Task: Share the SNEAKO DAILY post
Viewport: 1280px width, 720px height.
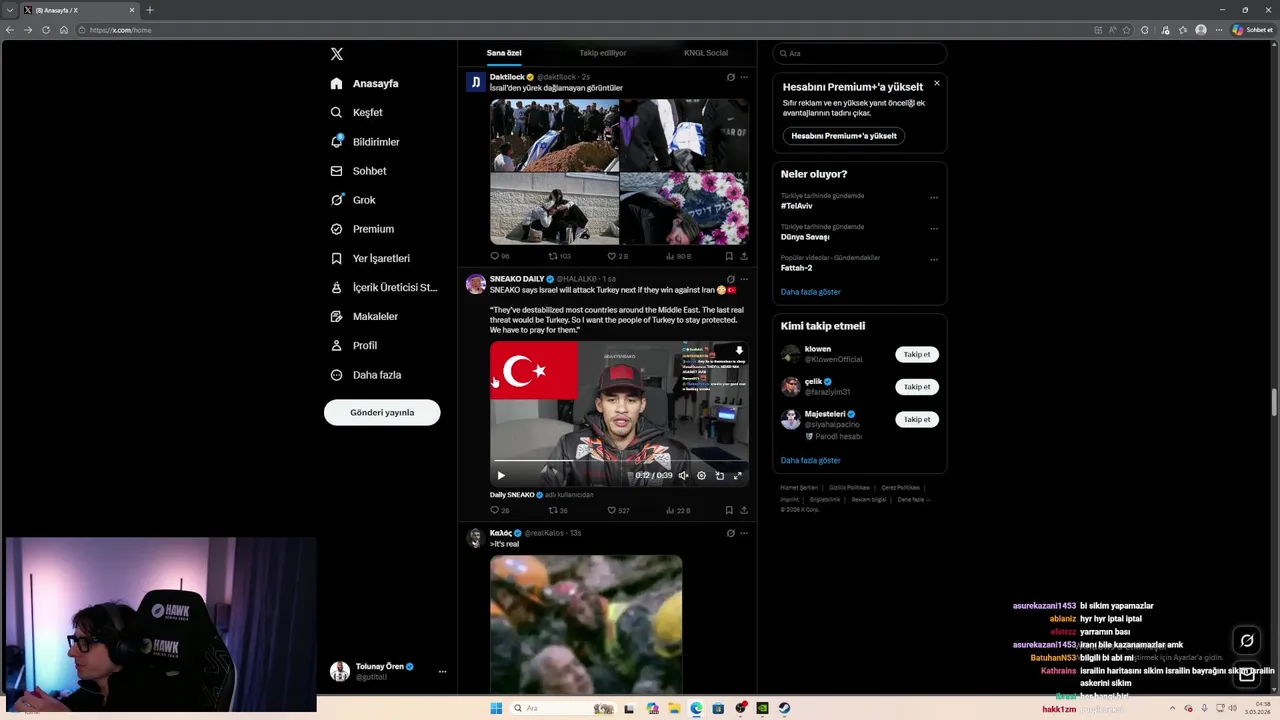Action: click(x=744, y=510)
